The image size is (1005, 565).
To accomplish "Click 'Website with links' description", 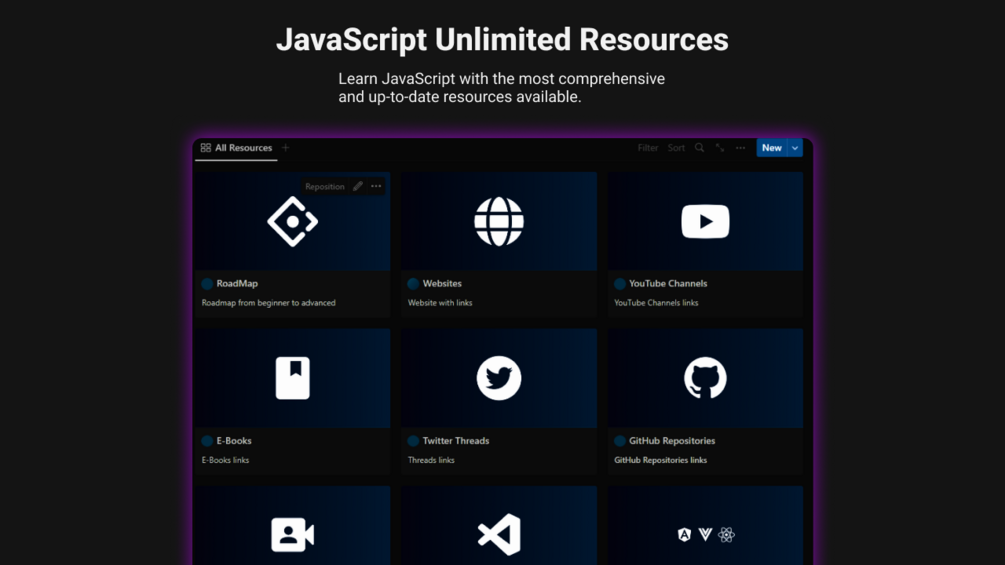I will click(x=440, y=303).
